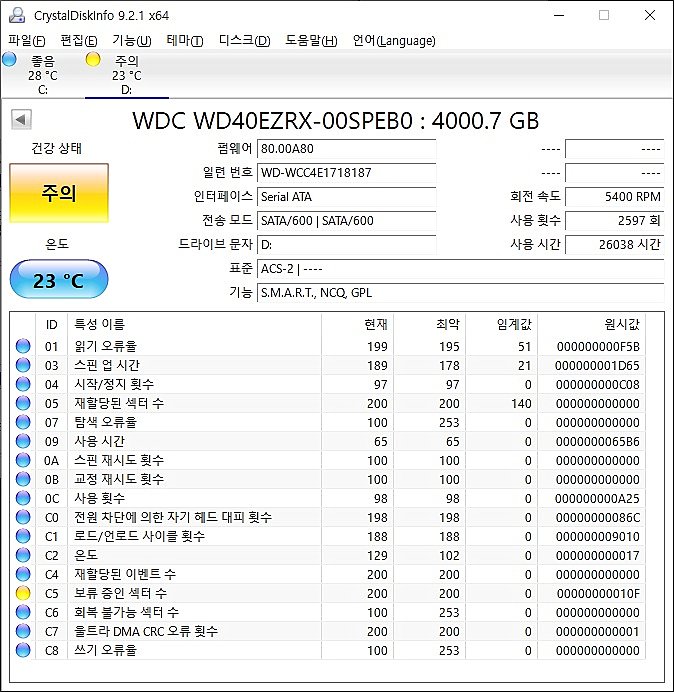Image resolution: width=674 pixels, height=692 pixels.
Task: Click raw value 000000000F5B in row 01
Action: click(x=598, y=347)
